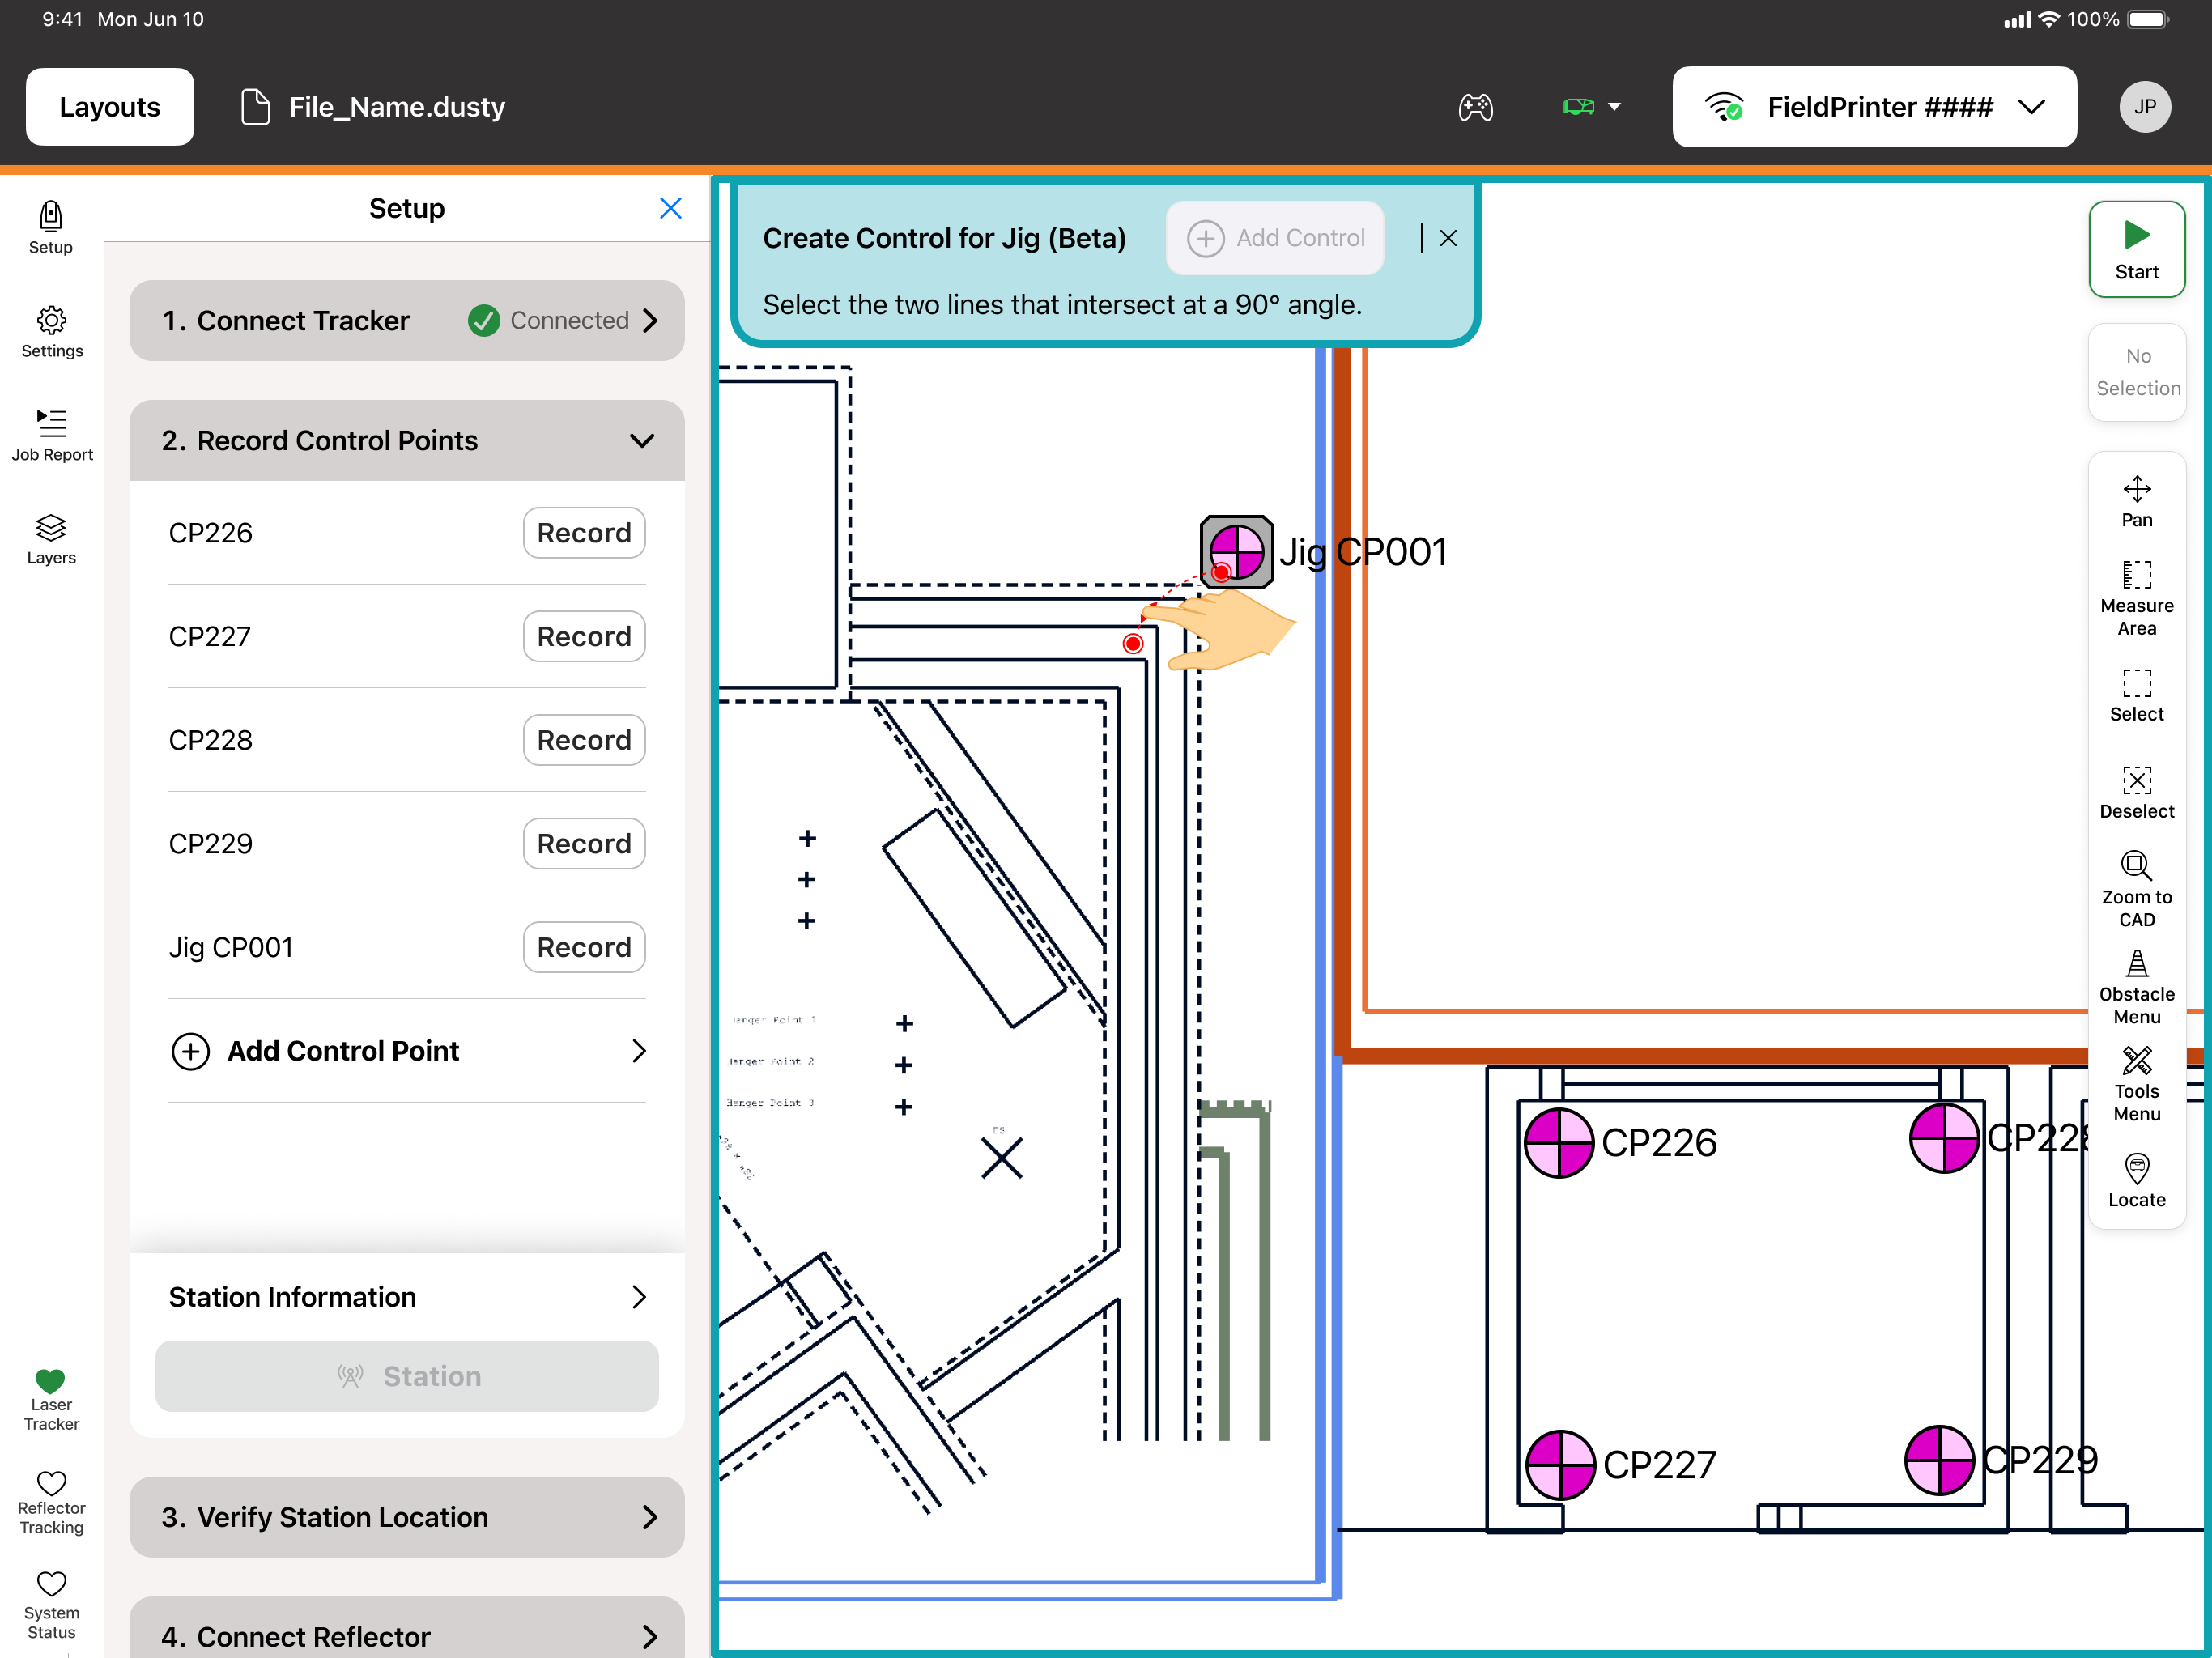Expand Connect Tracker step

(407, 320)
